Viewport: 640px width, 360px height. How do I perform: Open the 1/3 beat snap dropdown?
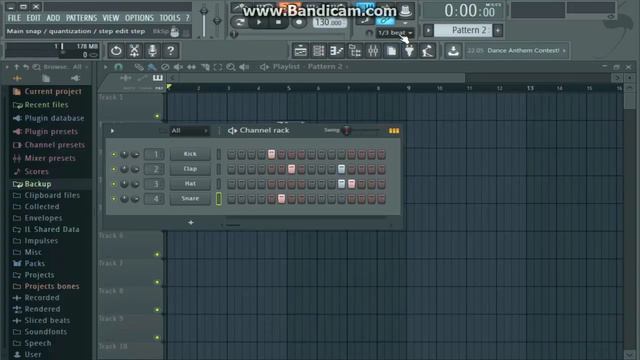pyautogui.click(x=395, y=33)
